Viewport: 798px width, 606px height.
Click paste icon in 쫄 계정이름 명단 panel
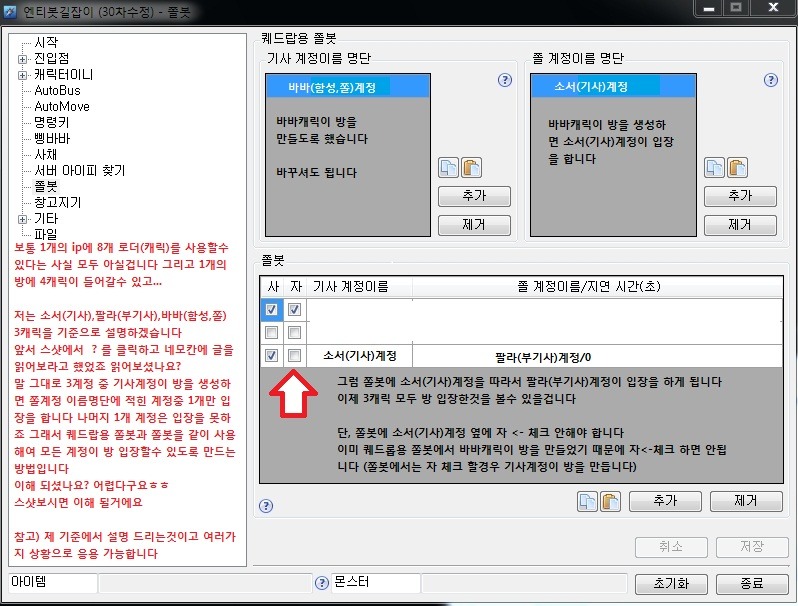click(x=737, y=167)
